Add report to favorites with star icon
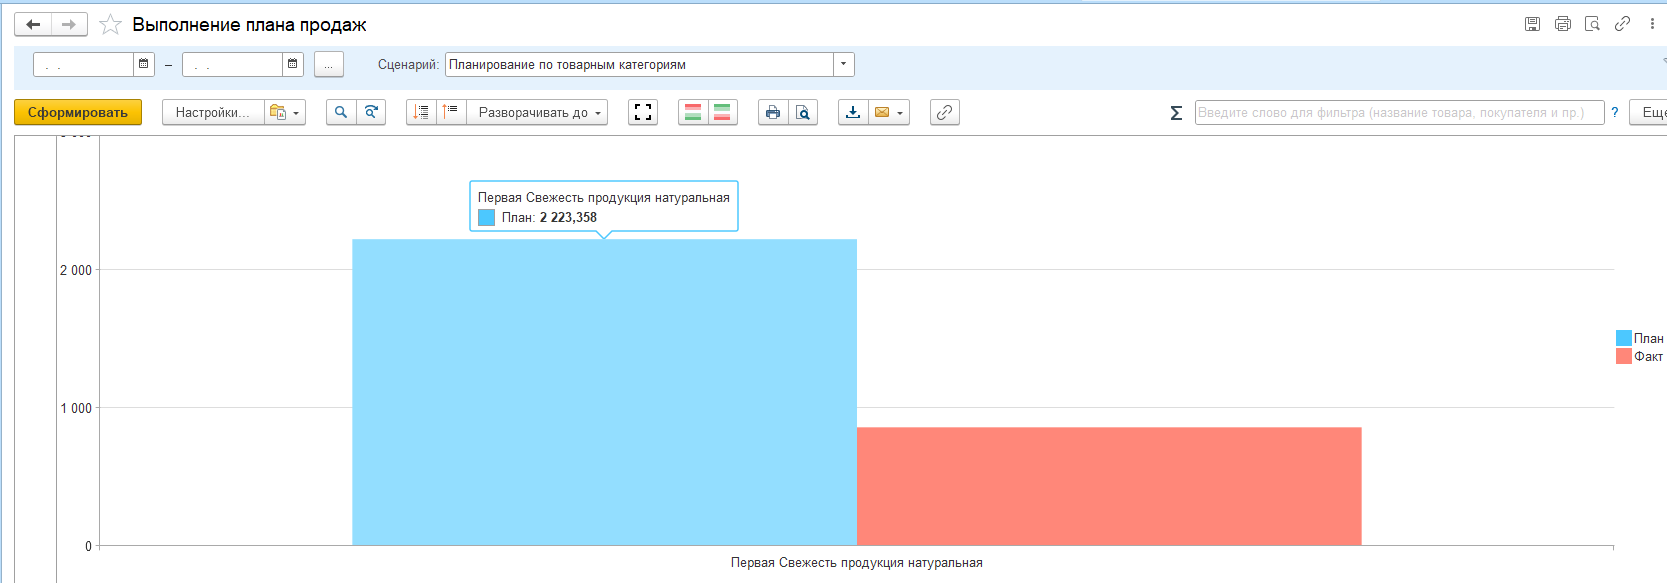The height and width of the screenshot is (583, 1667). coord(110,24)
